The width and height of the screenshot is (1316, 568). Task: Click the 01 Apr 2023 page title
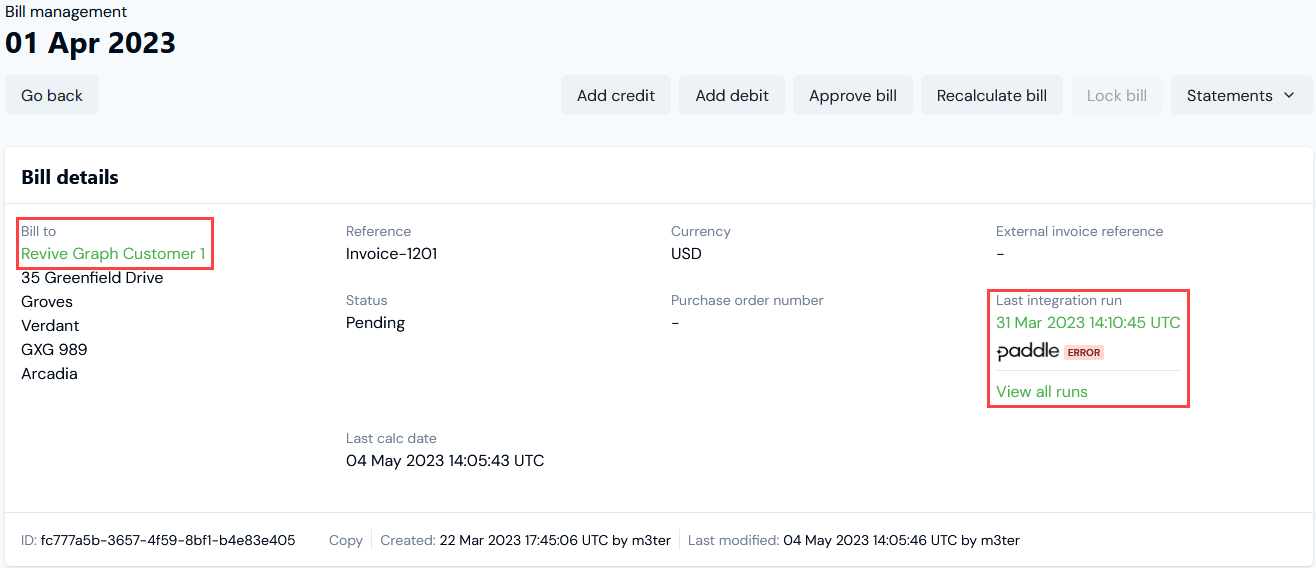(x=90, y=43)
